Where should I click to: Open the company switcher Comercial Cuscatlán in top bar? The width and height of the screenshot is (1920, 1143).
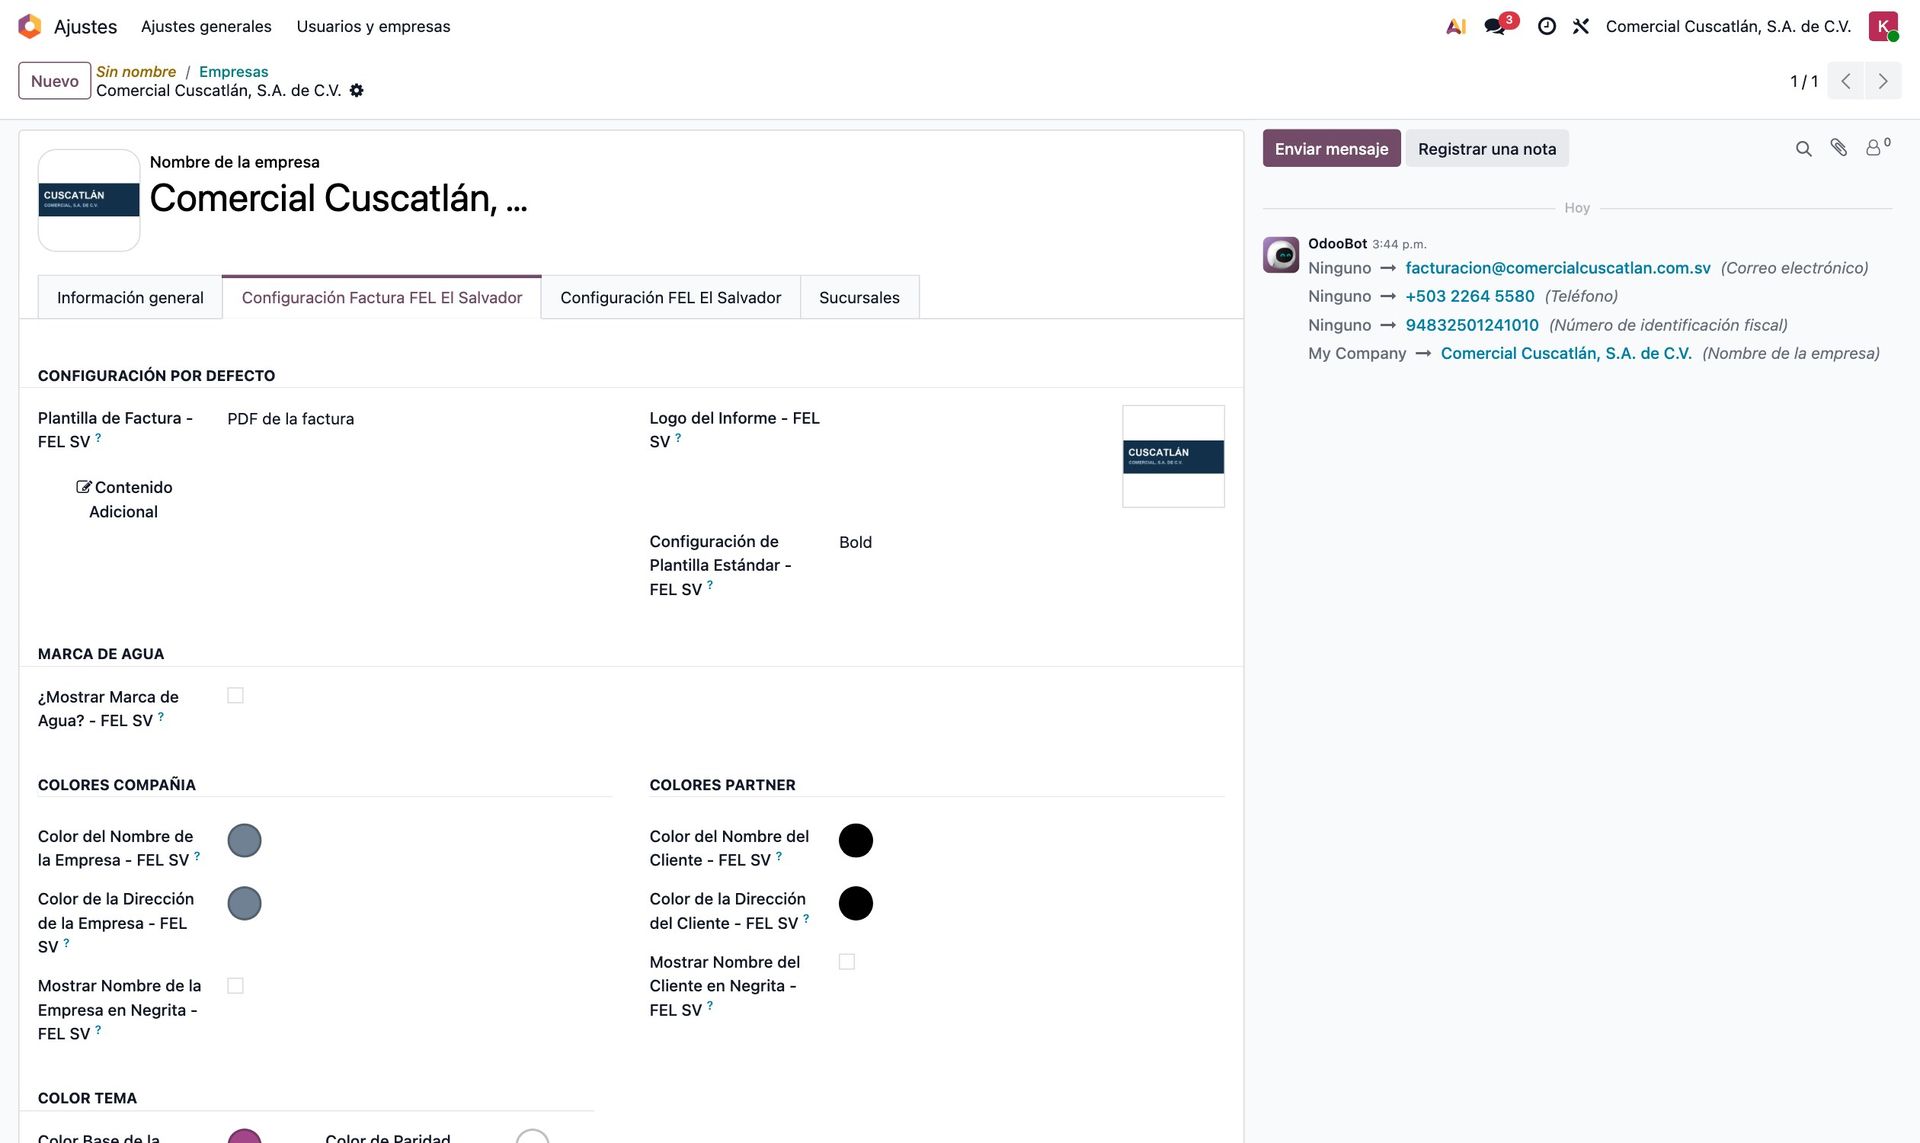point(1728,26)
